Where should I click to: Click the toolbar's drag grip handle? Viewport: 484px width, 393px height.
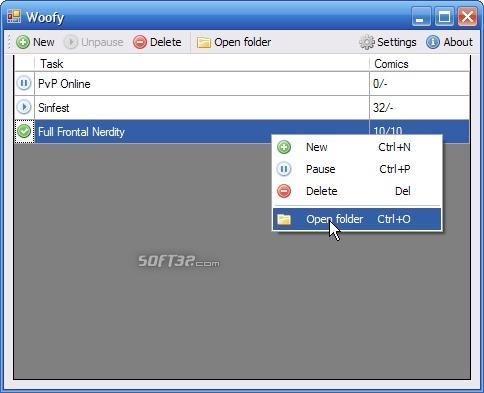tap(9, 42)
